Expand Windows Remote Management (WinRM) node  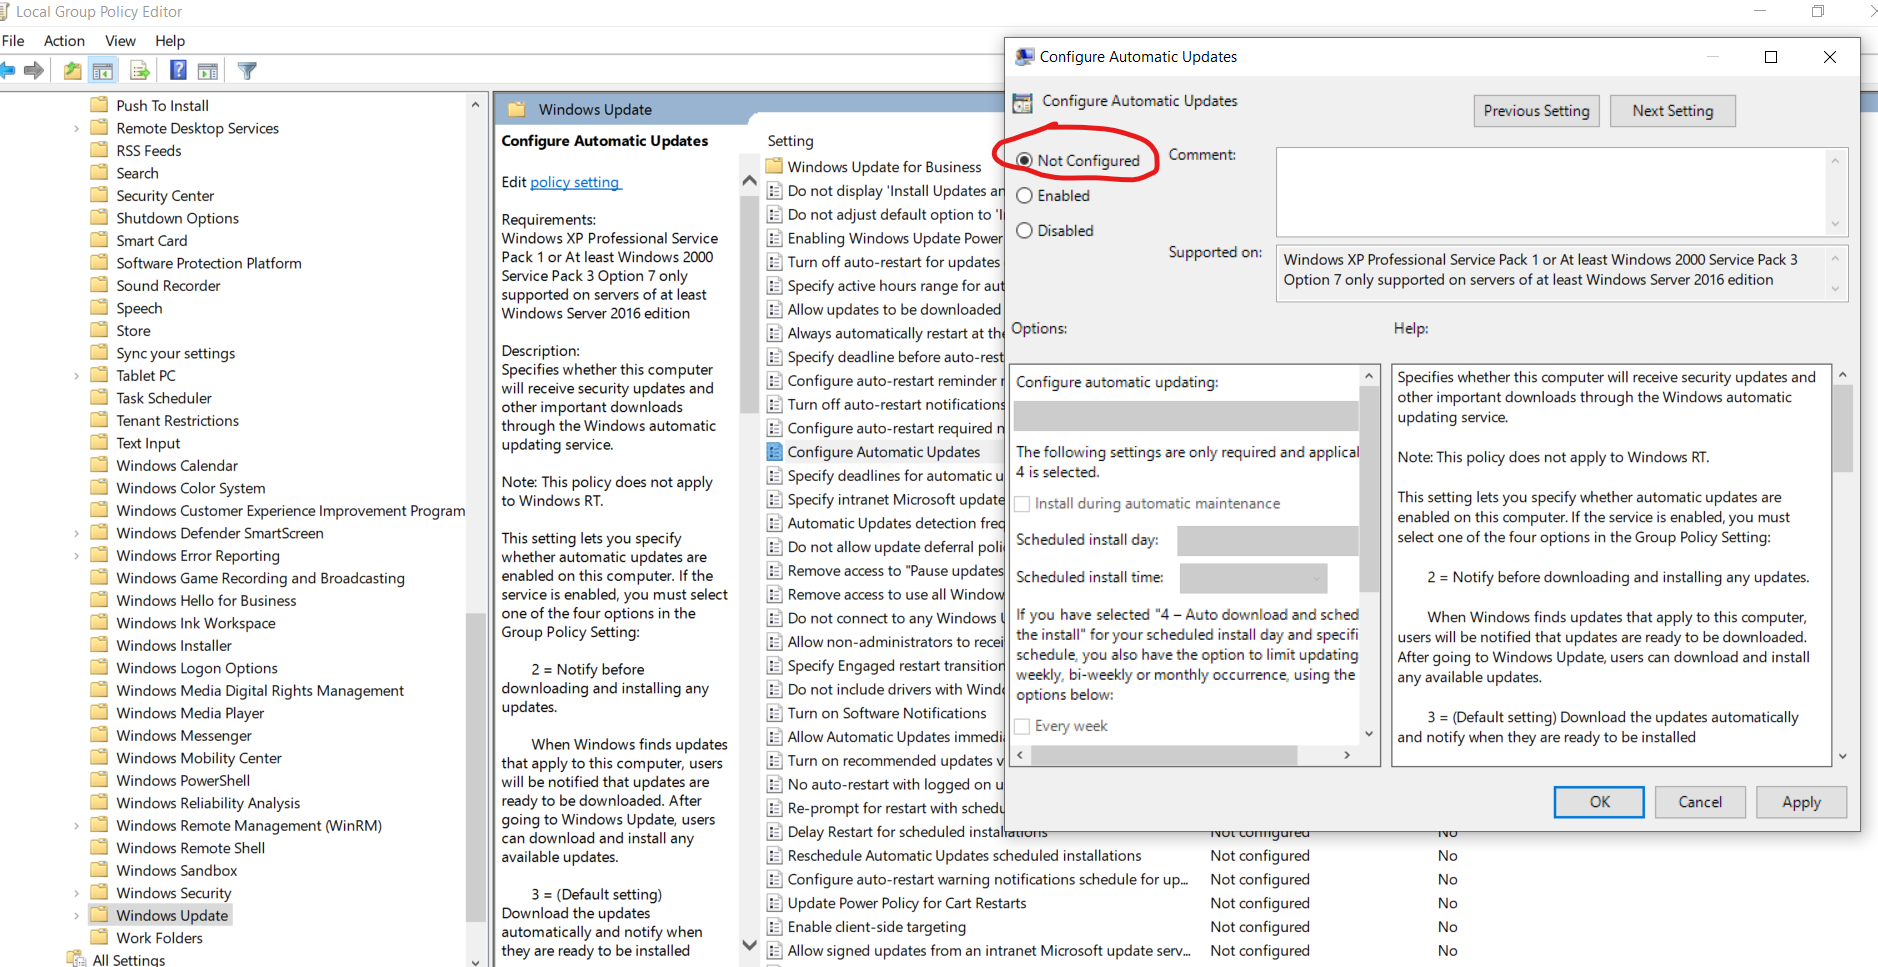pyautogui.click(x=77, y=826)
